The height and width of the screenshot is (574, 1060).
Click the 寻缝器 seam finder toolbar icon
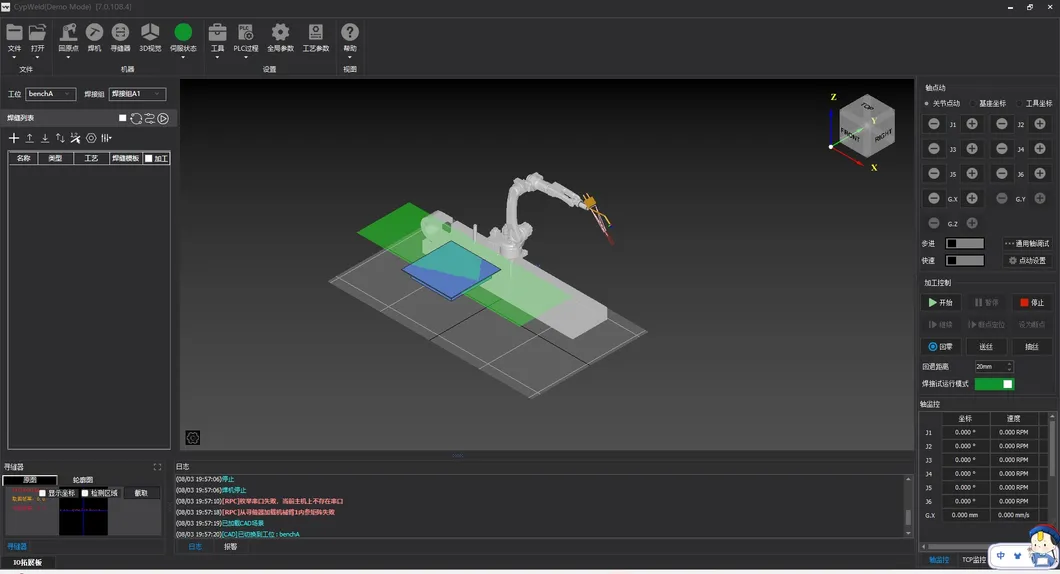pos(120,38)
